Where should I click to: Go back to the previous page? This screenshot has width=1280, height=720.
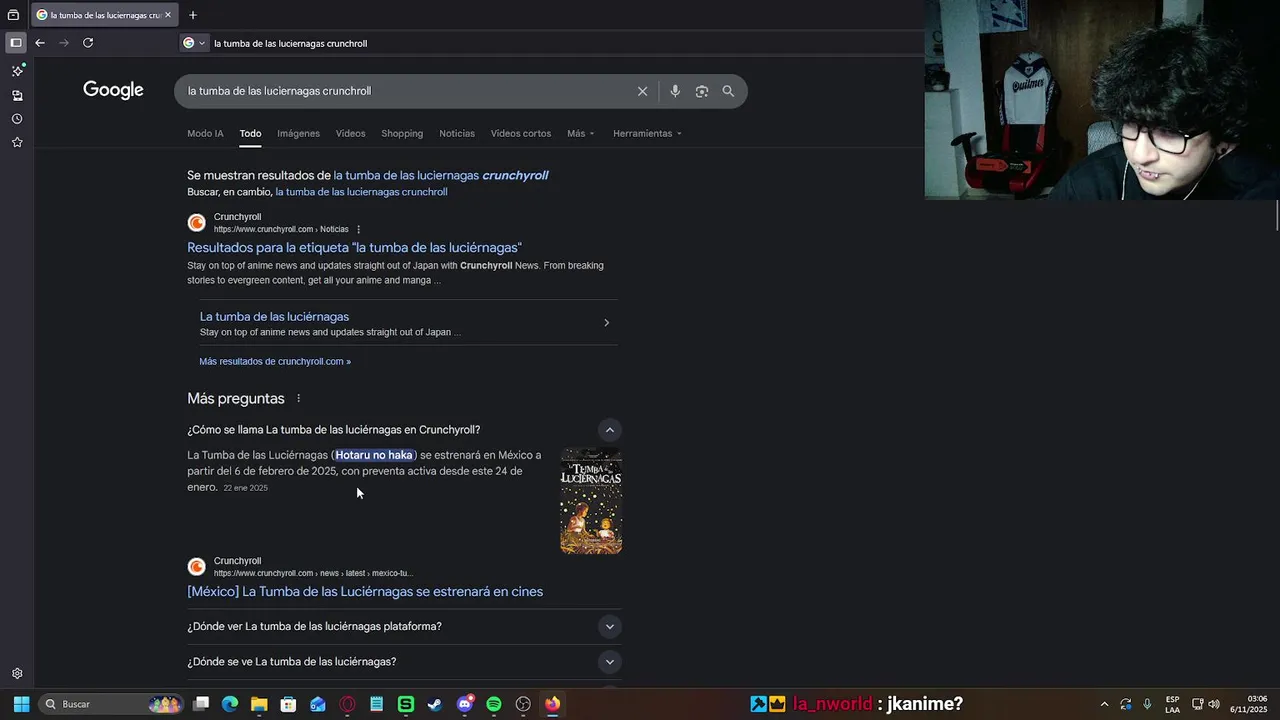point(40,43)
